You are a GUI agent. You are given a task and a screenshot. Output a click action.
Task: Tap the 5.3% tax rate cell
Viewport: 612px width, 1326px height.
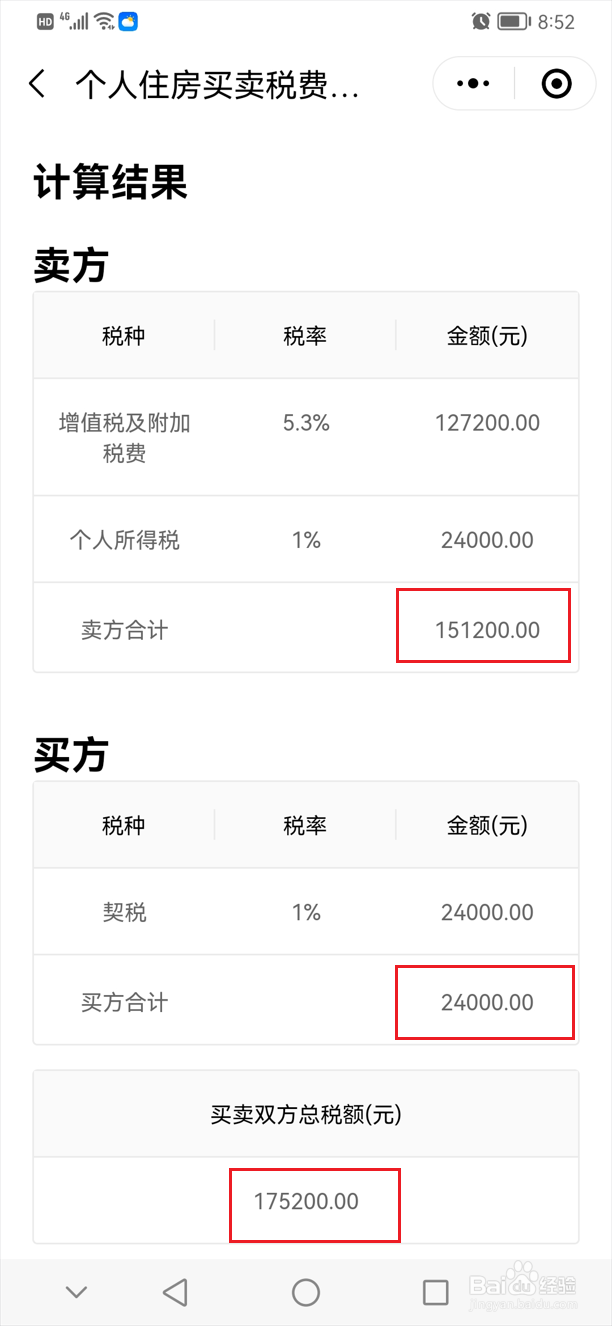point(306,423)
